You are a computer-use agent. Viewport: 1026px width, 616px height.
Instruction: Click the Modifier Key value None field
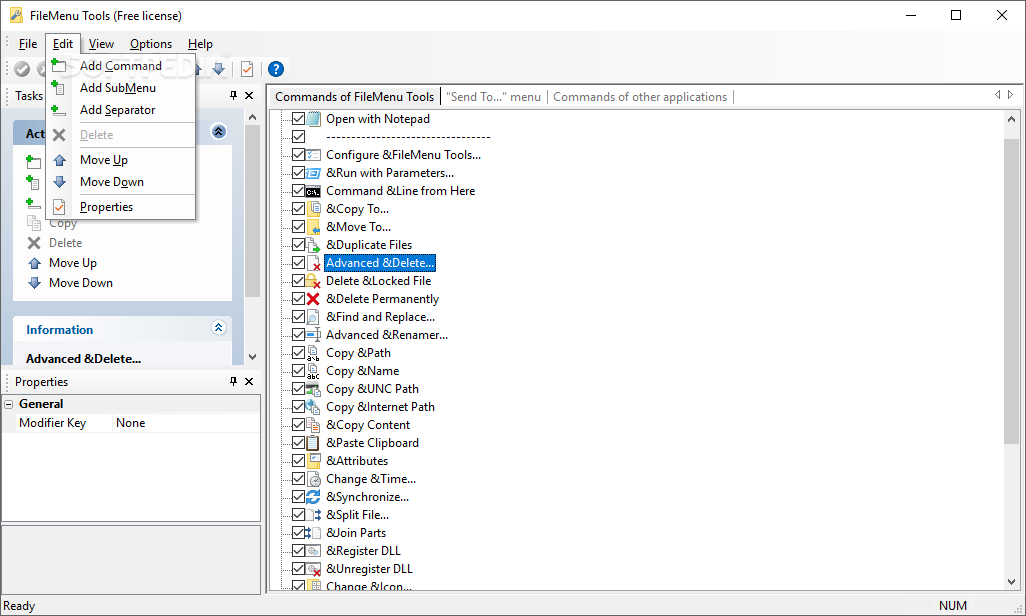186,423
